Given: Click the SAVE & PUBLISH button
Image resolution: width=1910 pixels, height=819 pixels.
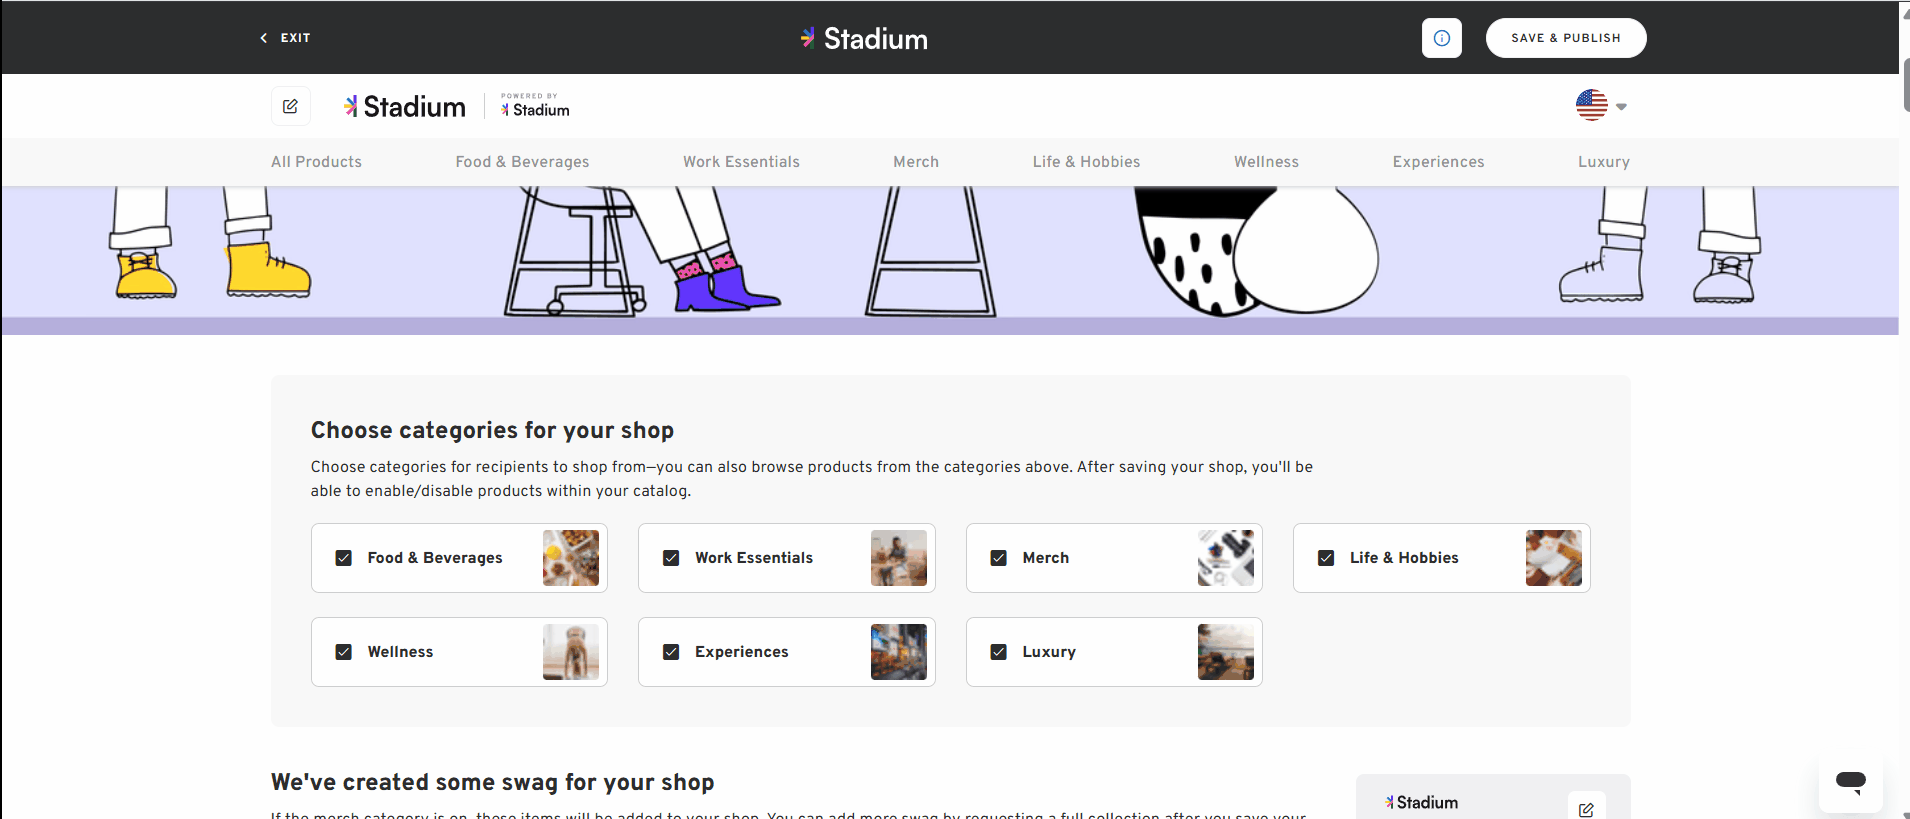Looking at the screenshot, I should pos(1565,37).
